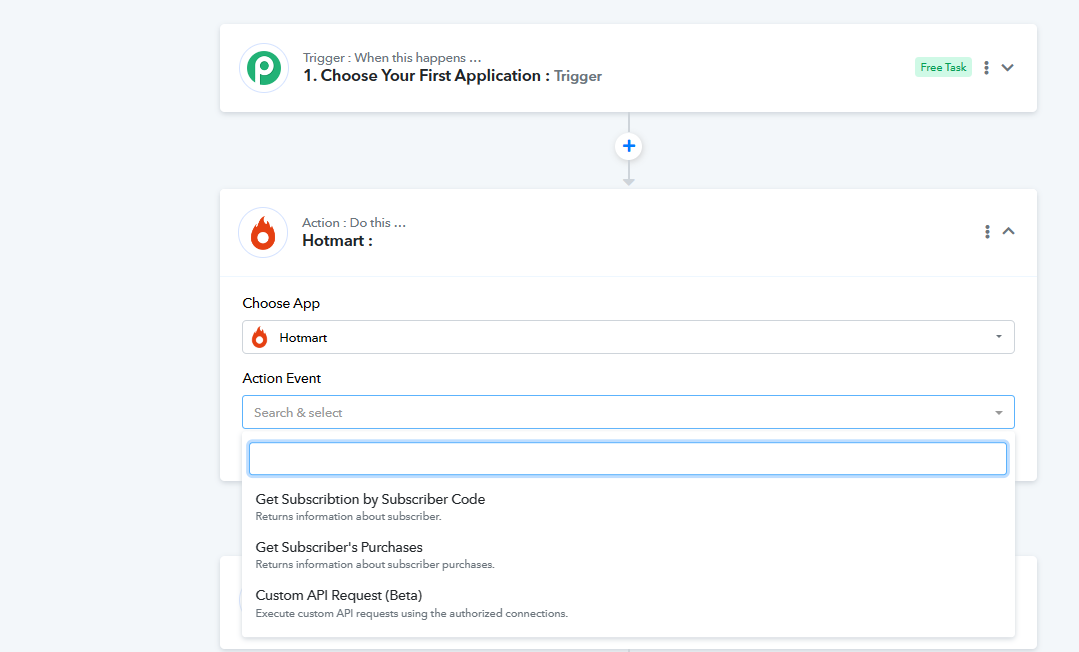Screen dimensions: 1079x652
Task: Select Get Subscribtion by Subscriber Code
Action: 628,507
